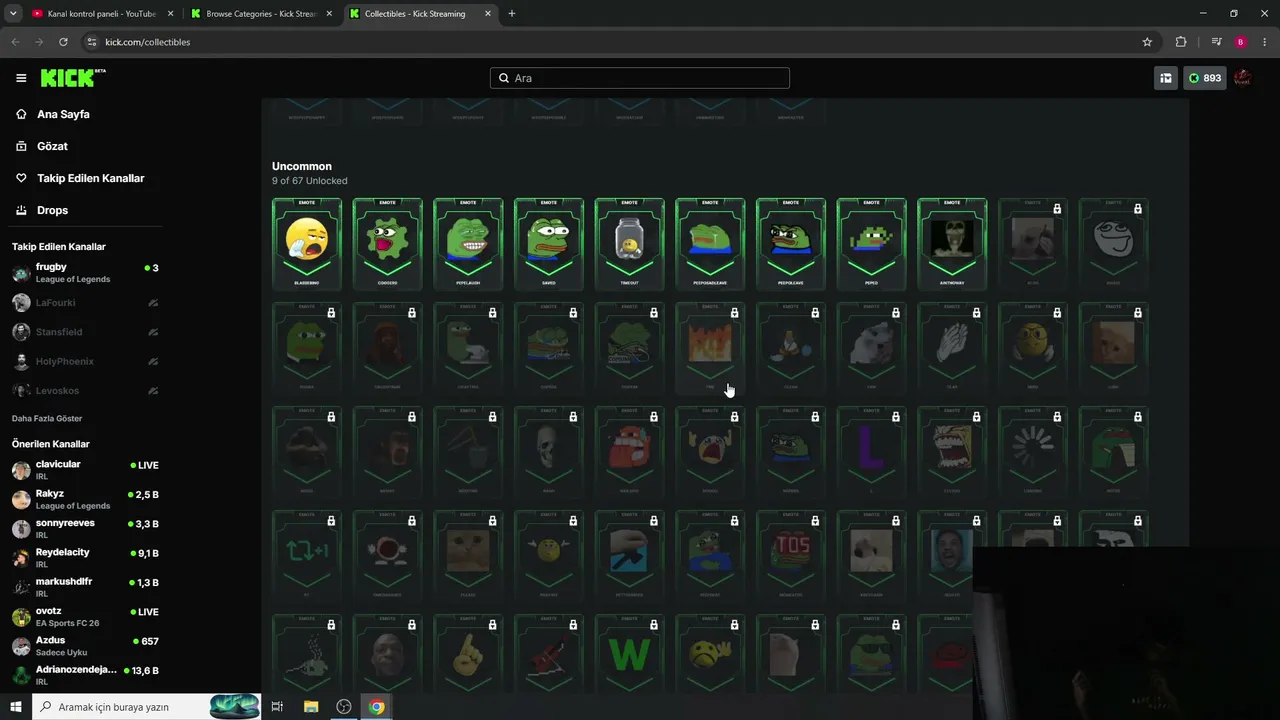Open Chrome media controls icon
1280x720 pixels.
pos(1216,42)
